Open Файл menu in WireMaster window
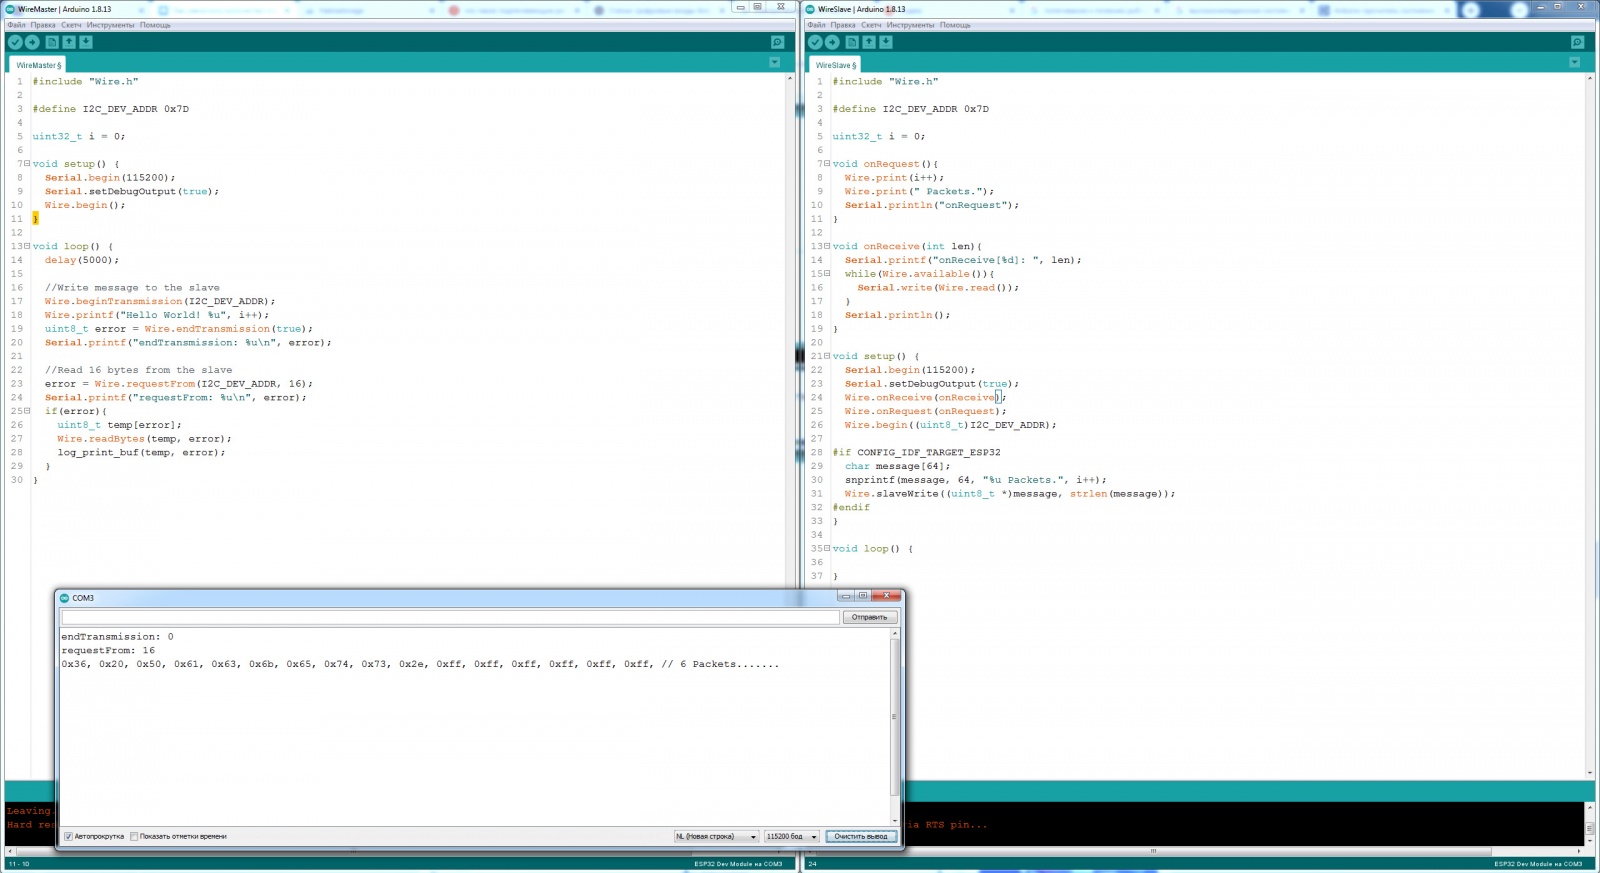 [17, 25]
